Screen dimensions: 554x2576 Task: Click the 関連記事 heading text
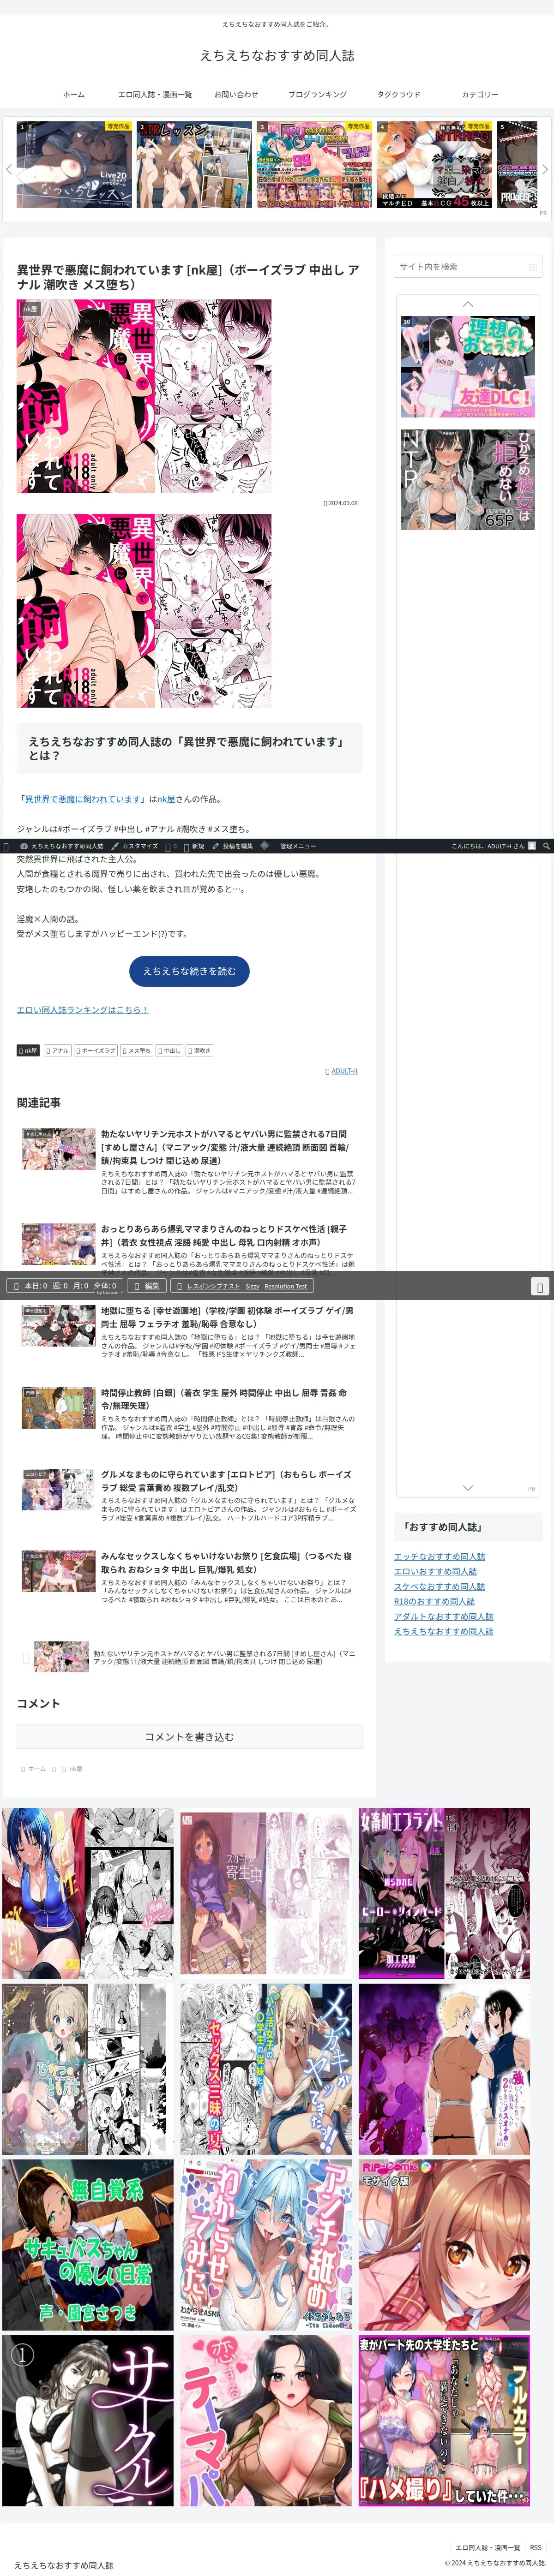pyautogui.click(x=39, y=1102)
